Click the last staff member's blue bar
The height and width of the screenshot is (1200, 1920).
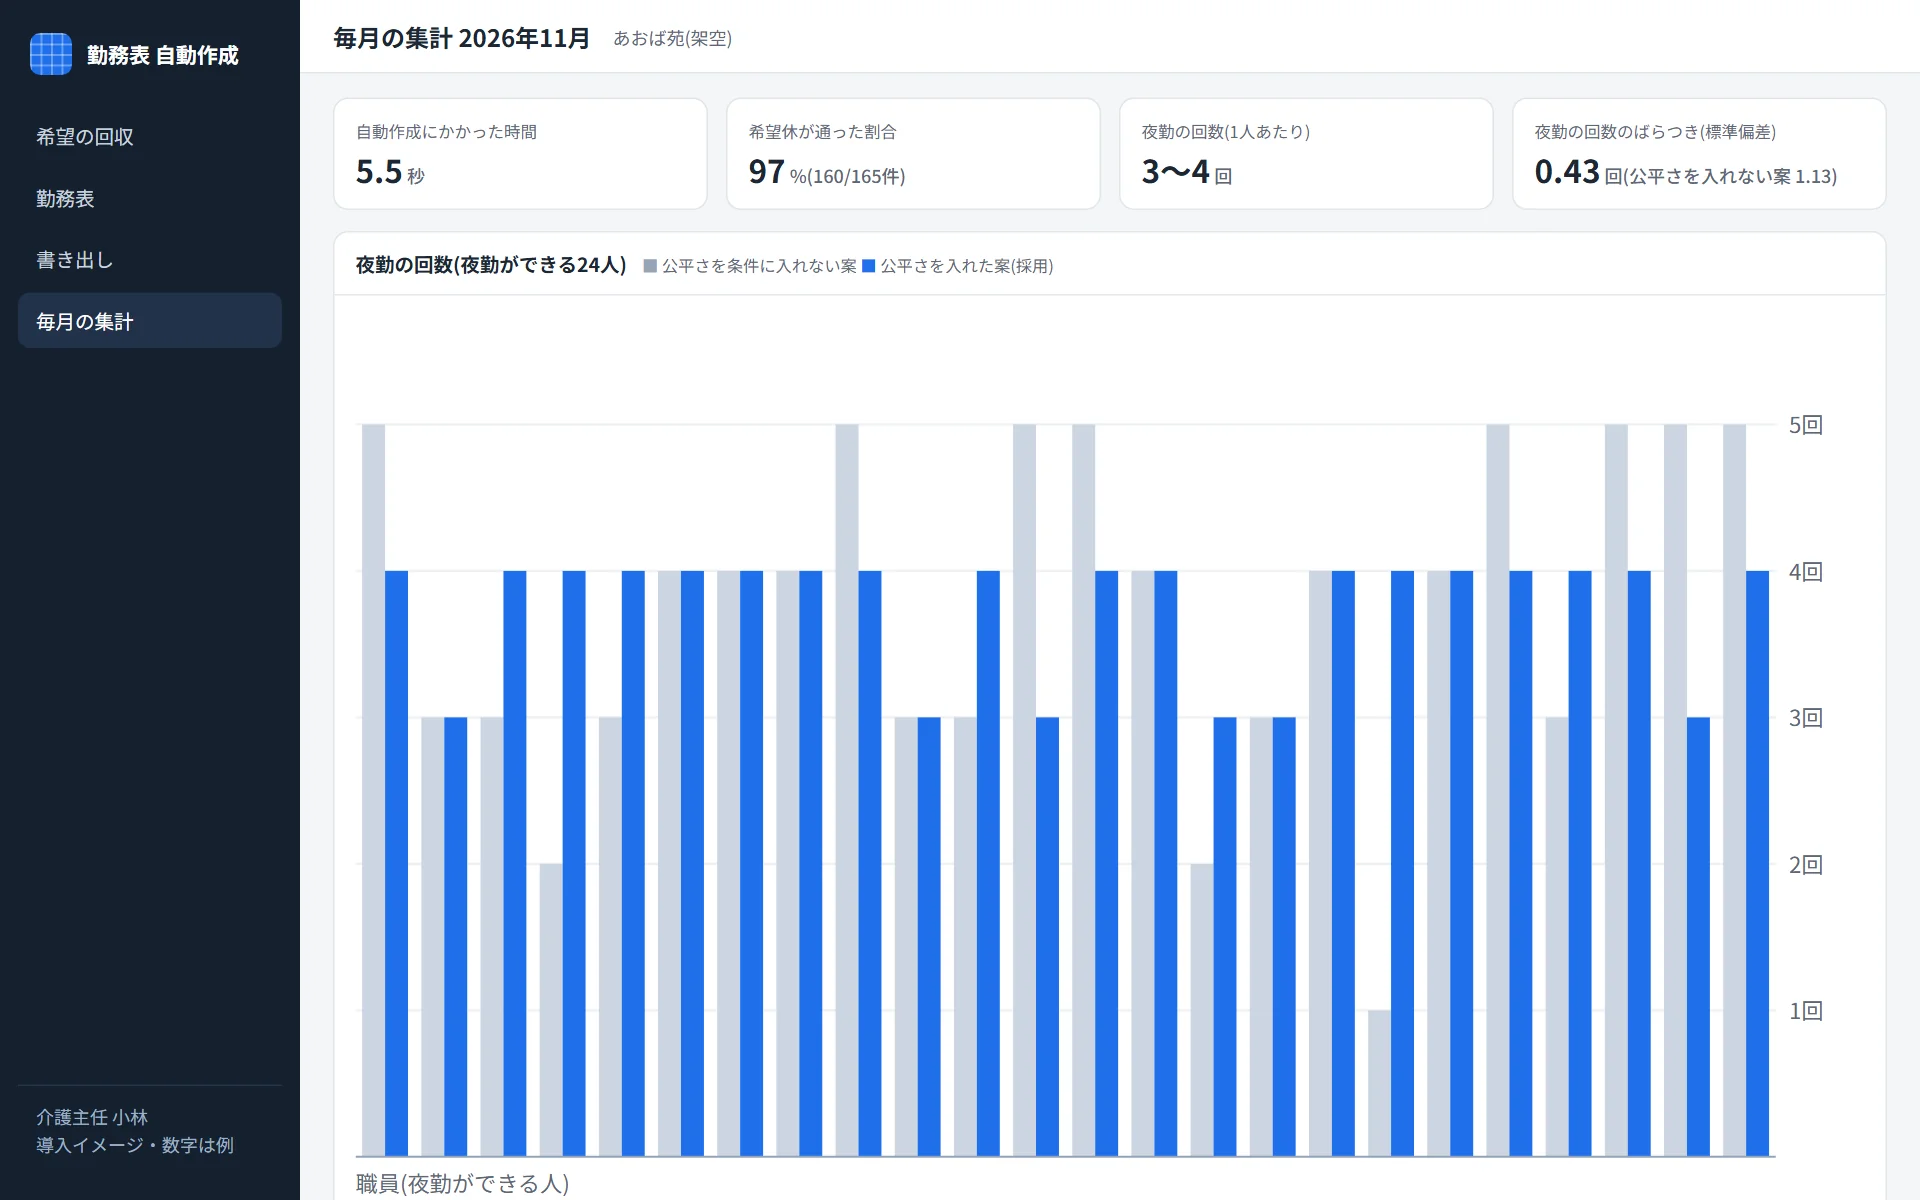[1757, 864]
